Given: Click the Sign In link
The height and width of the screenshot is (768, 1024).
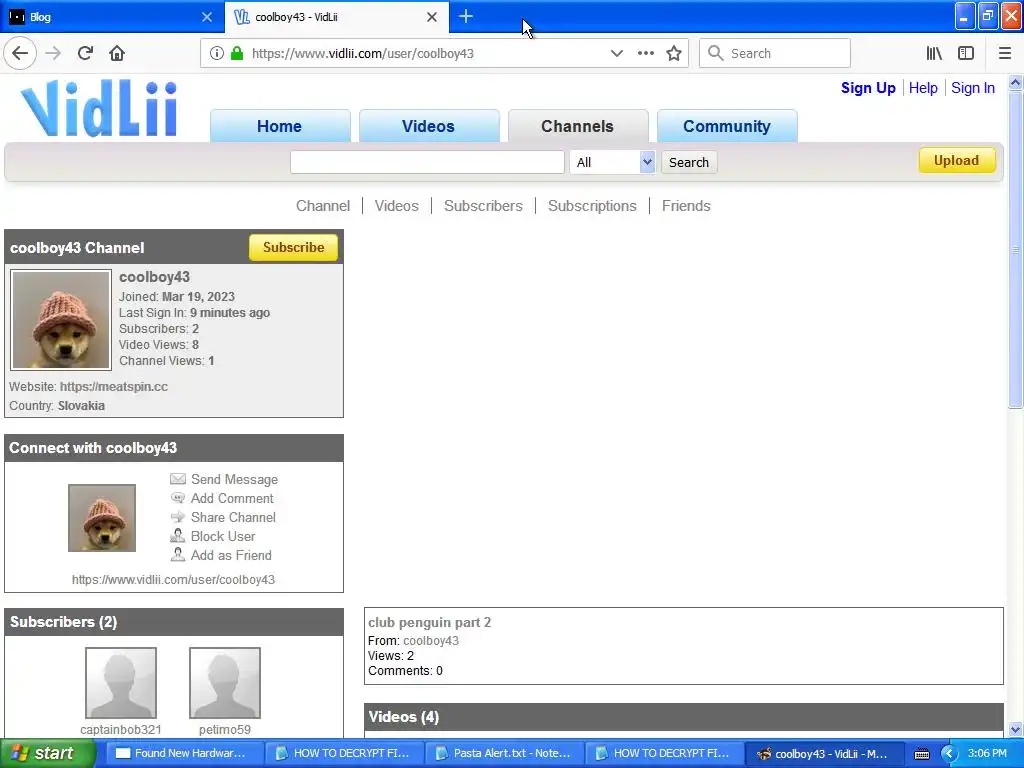Looking at the screenshot, I should 972,88.
